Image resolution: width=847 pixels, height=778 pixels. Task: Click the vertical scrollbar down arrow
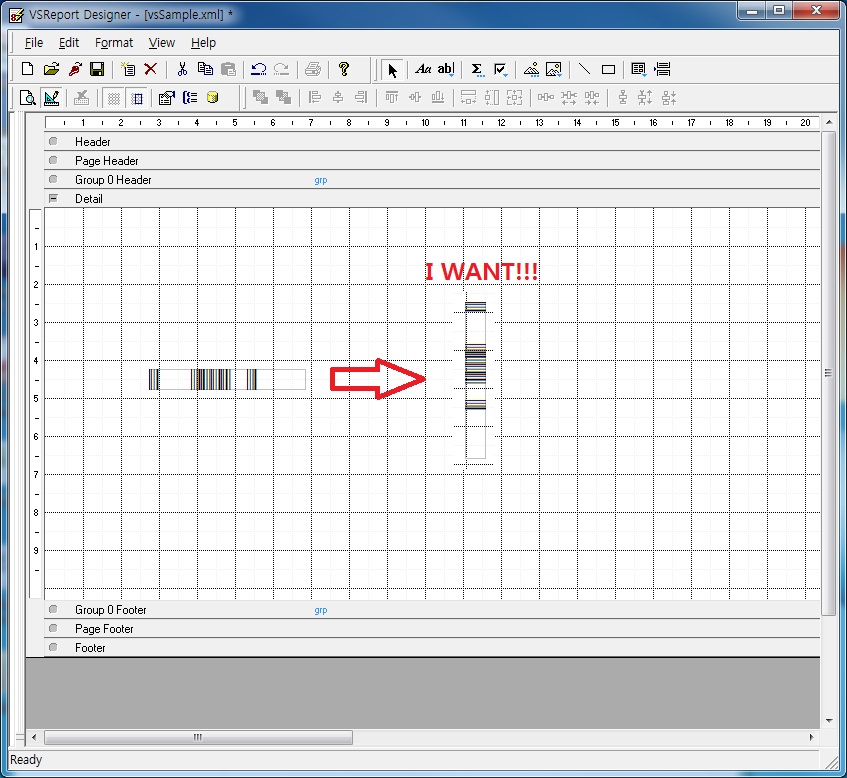point(829,721)
